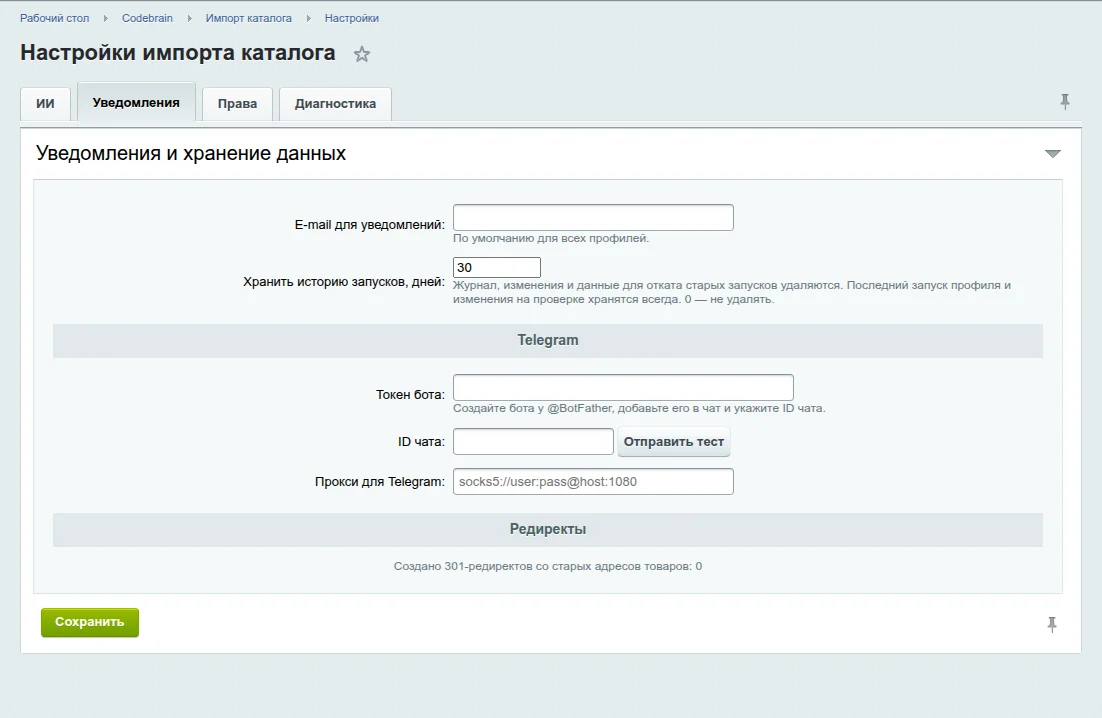Click the Настройки импорта каталога page title
1102x718 pixels.
pos(178,53)
